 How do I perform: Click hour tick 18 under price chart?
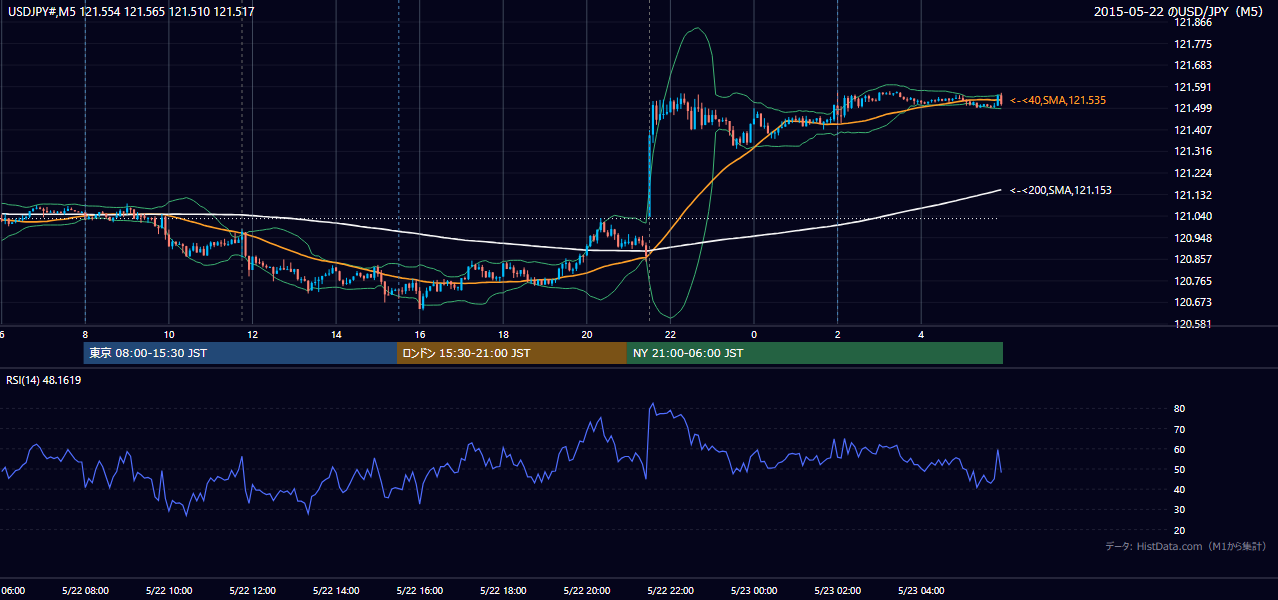point(503,335)
